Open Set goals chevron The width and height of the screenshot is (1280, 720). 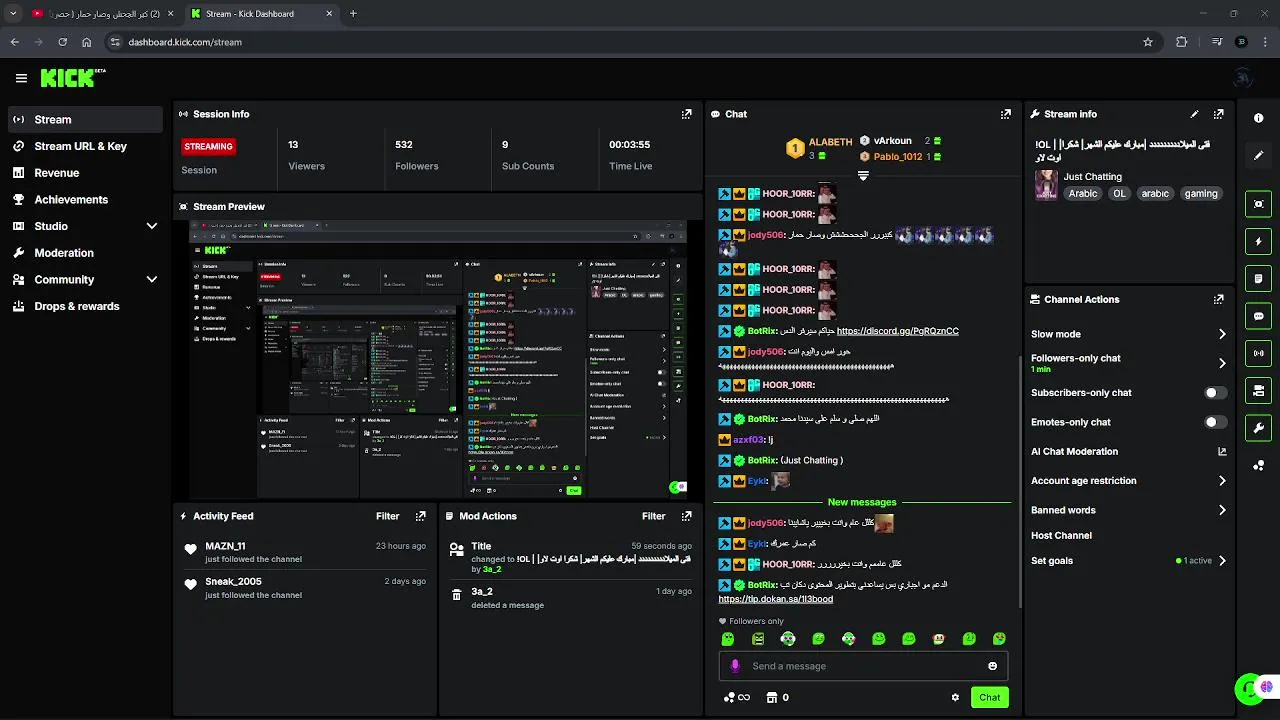coord(1222,561)
